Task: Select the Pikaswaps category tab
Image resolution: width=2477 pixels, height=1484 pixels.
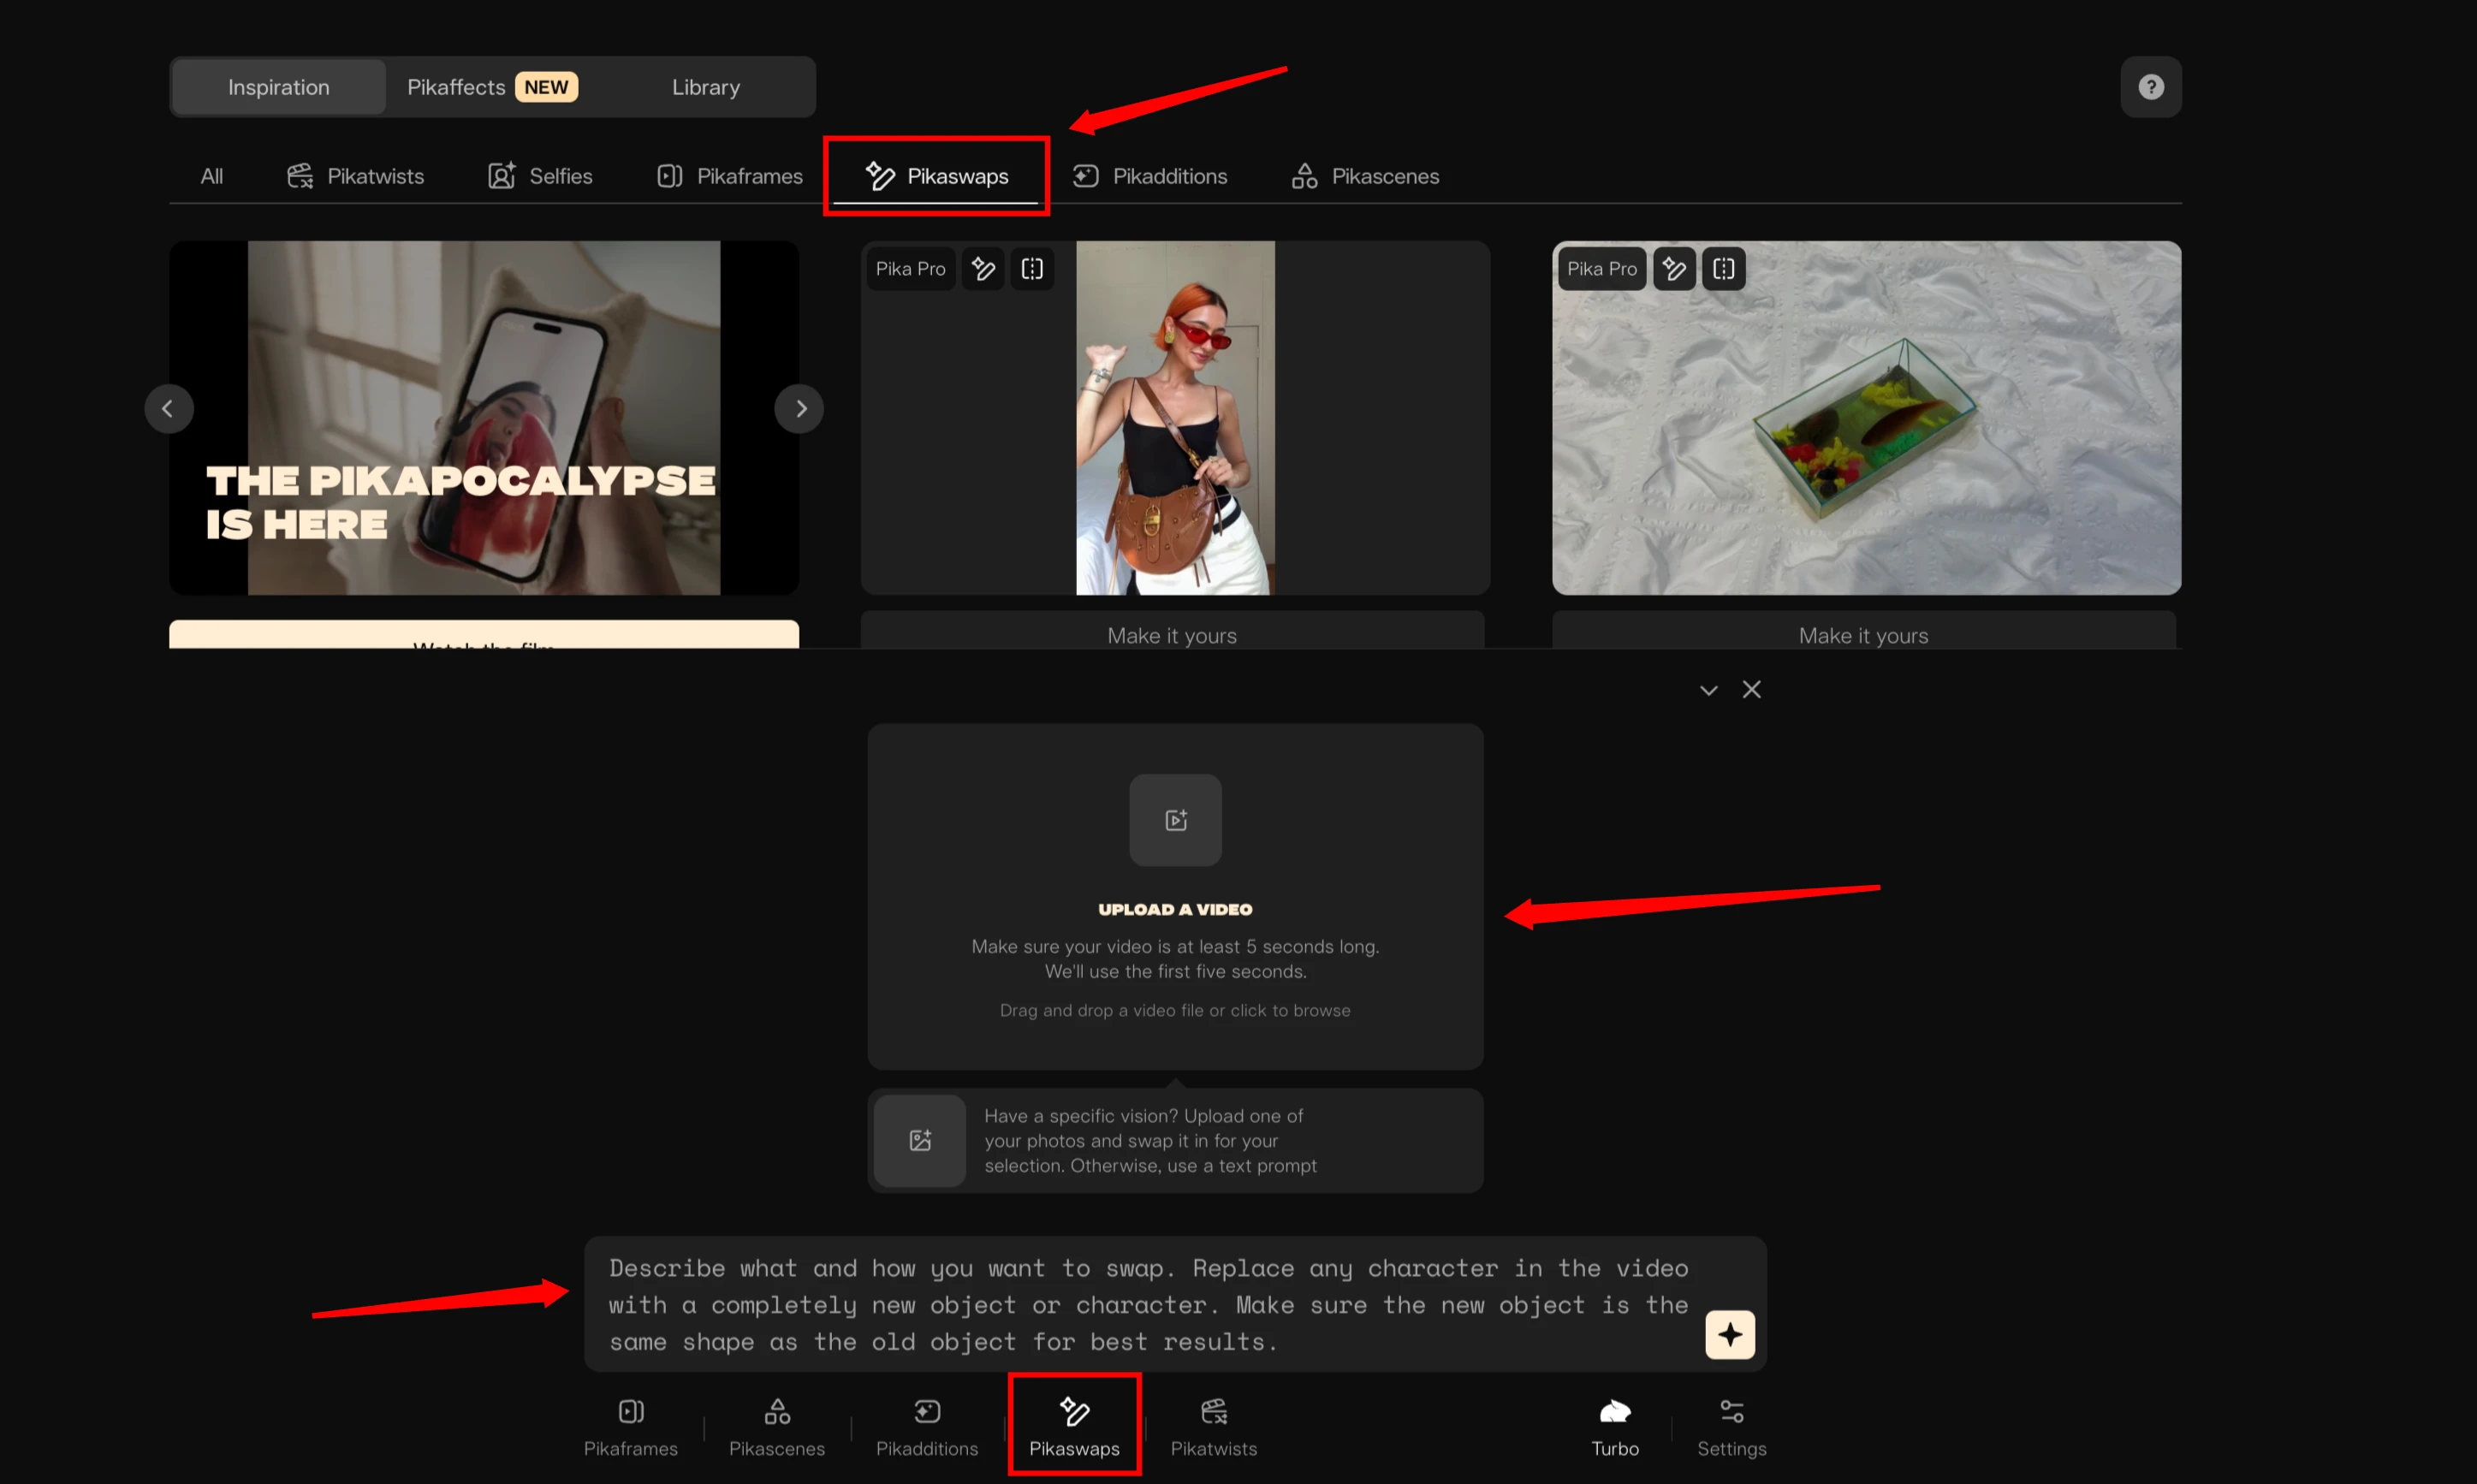Action: 937,176
